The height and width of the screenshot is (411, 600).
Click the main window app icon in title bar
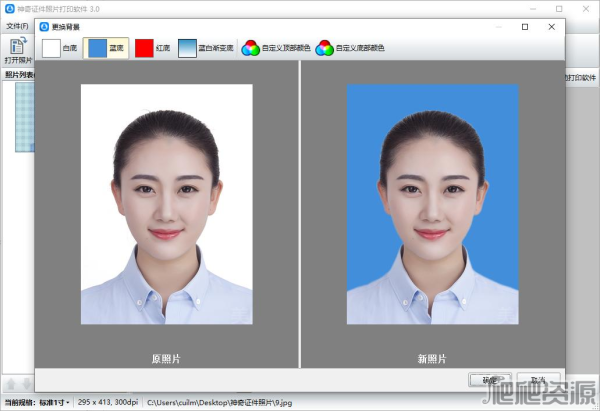[10, 9]
